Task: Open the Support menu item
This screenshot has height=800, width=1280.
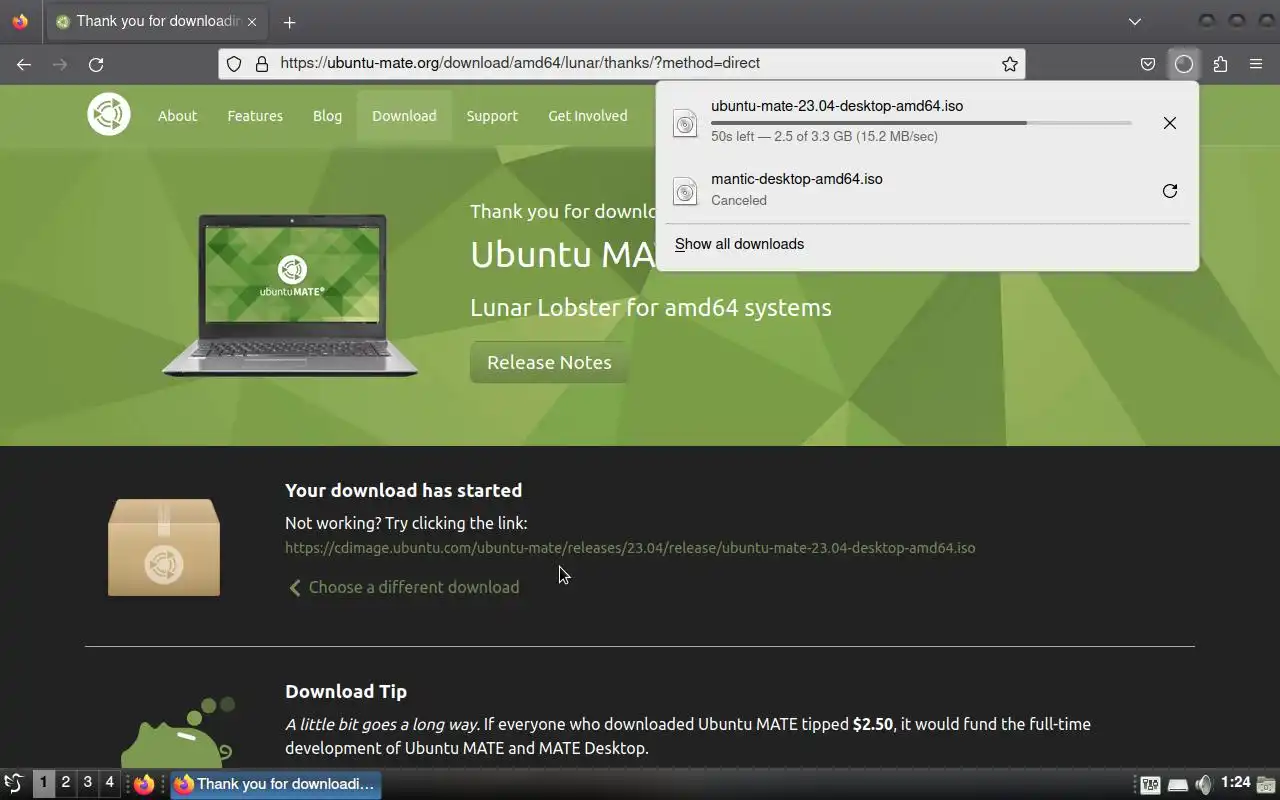Action: tap(492, 116)
